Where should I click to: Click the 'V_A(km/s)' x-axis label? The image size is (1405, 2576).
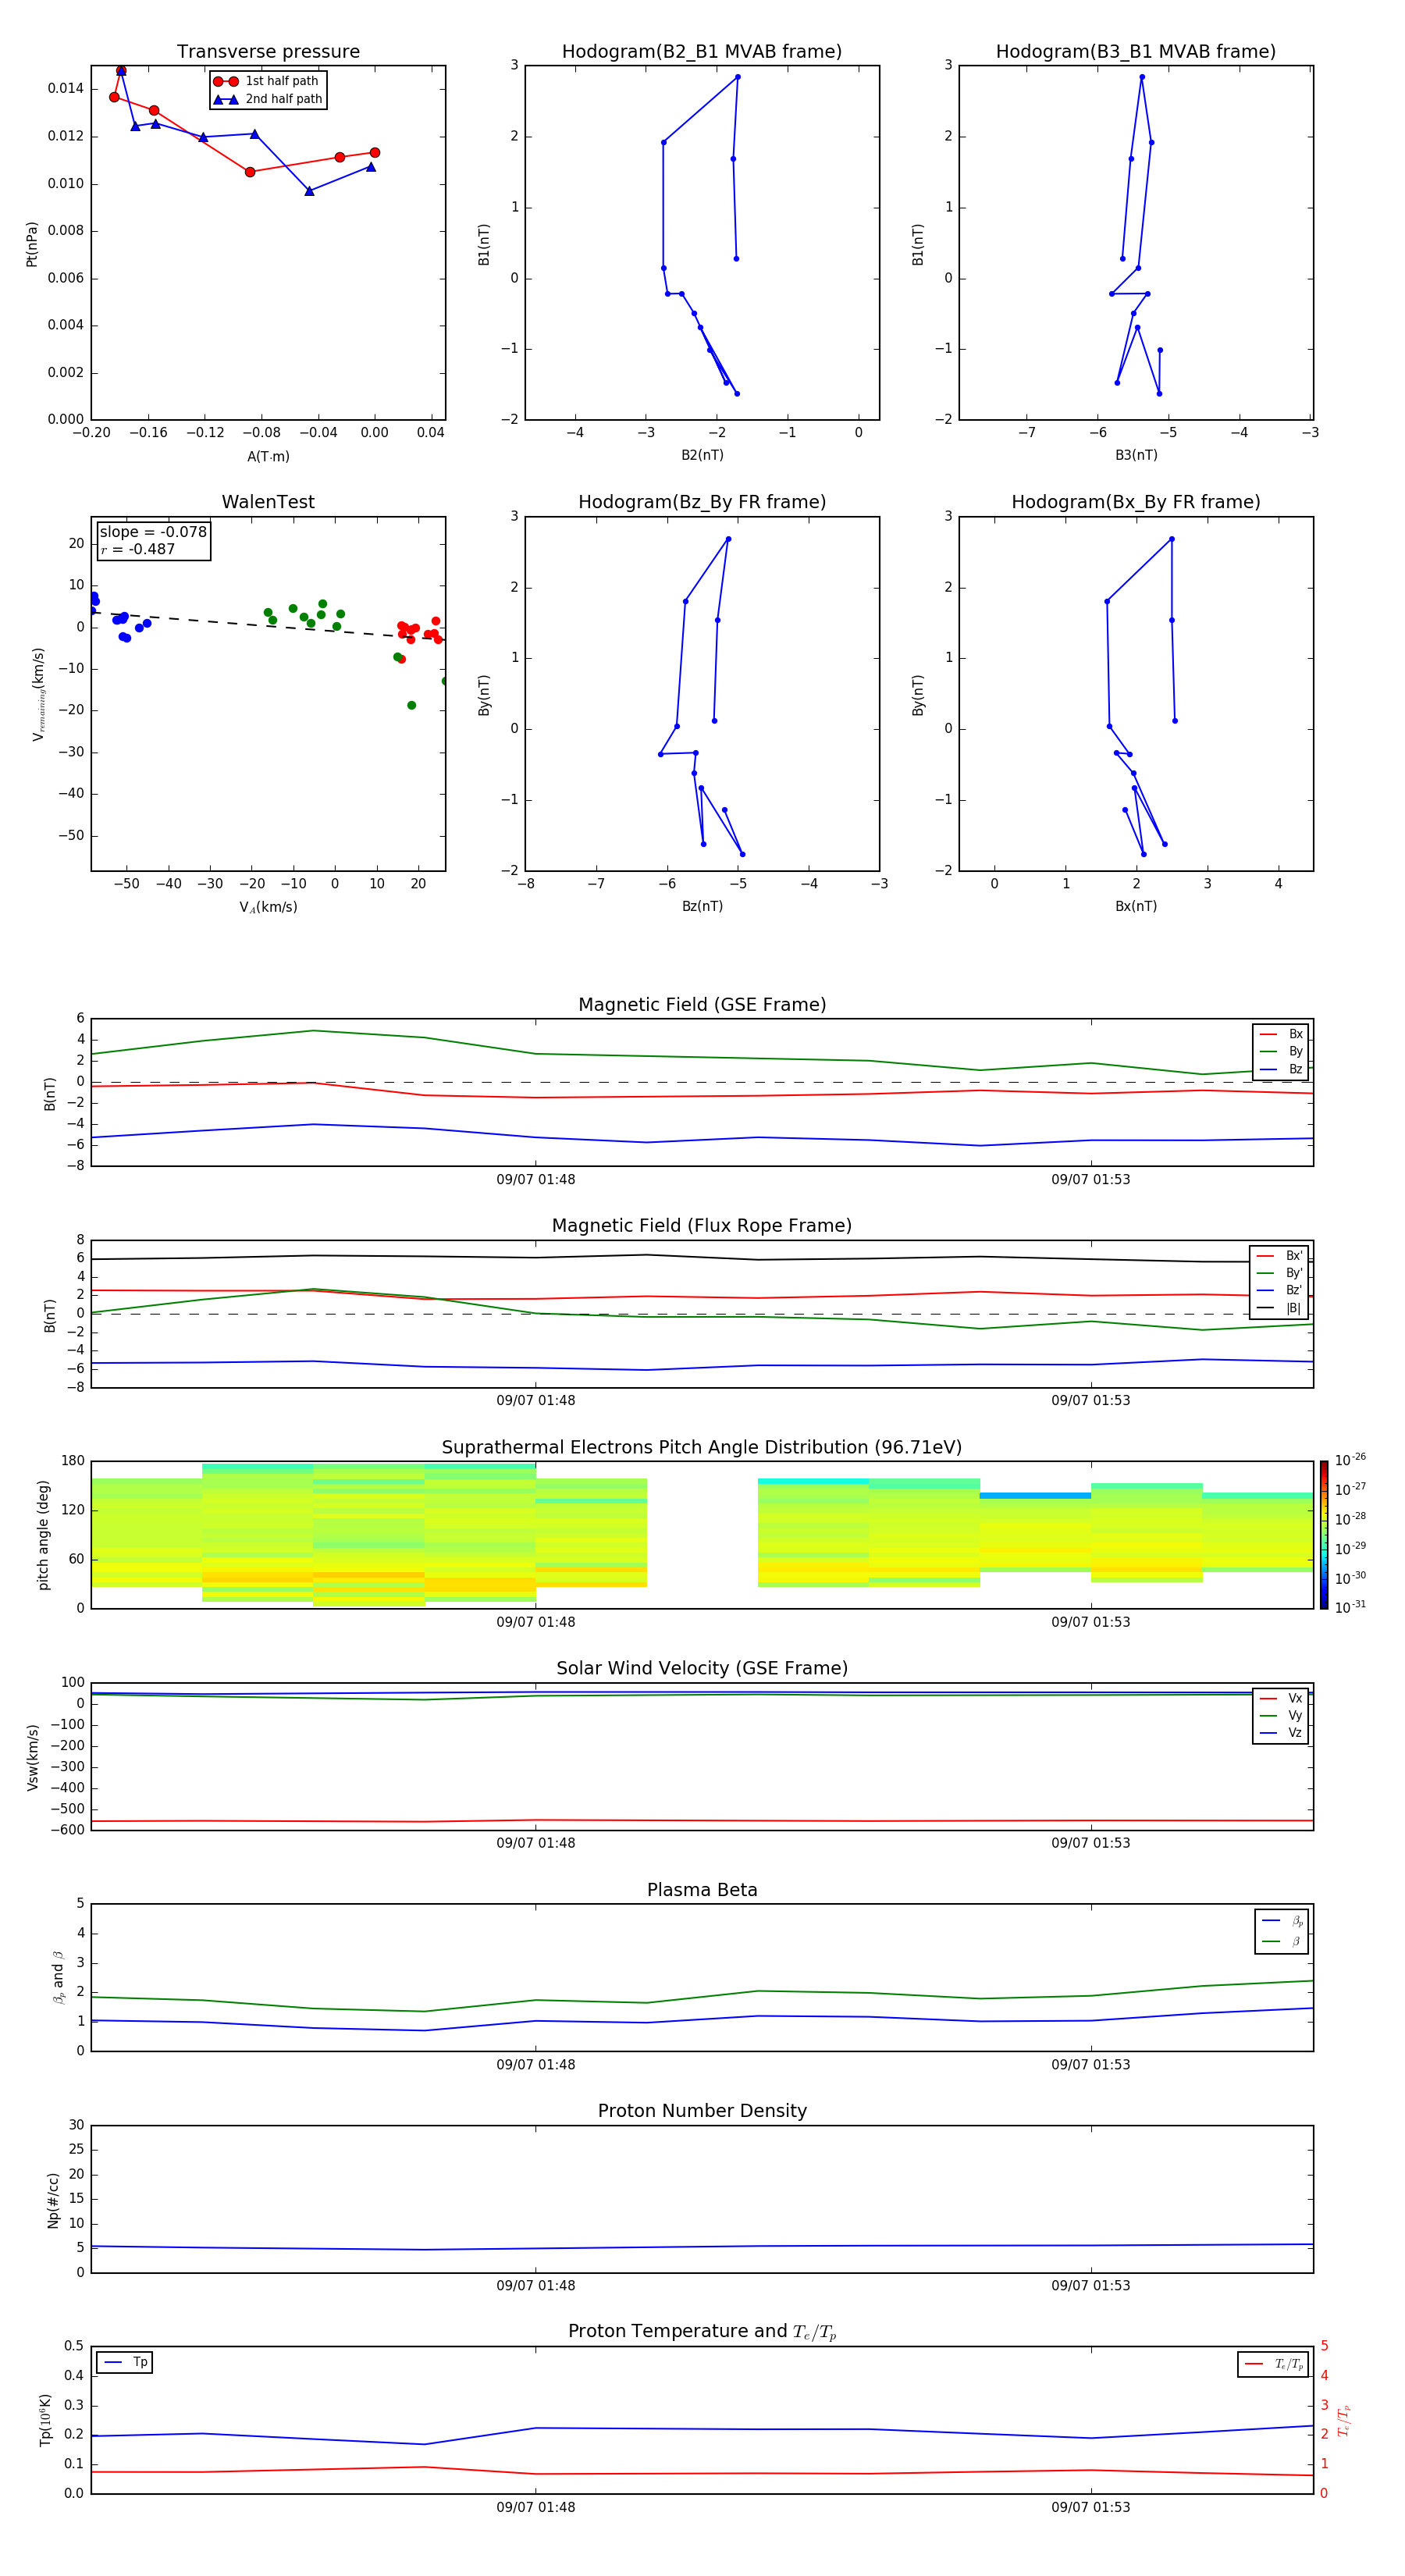(x=268, y=907)
